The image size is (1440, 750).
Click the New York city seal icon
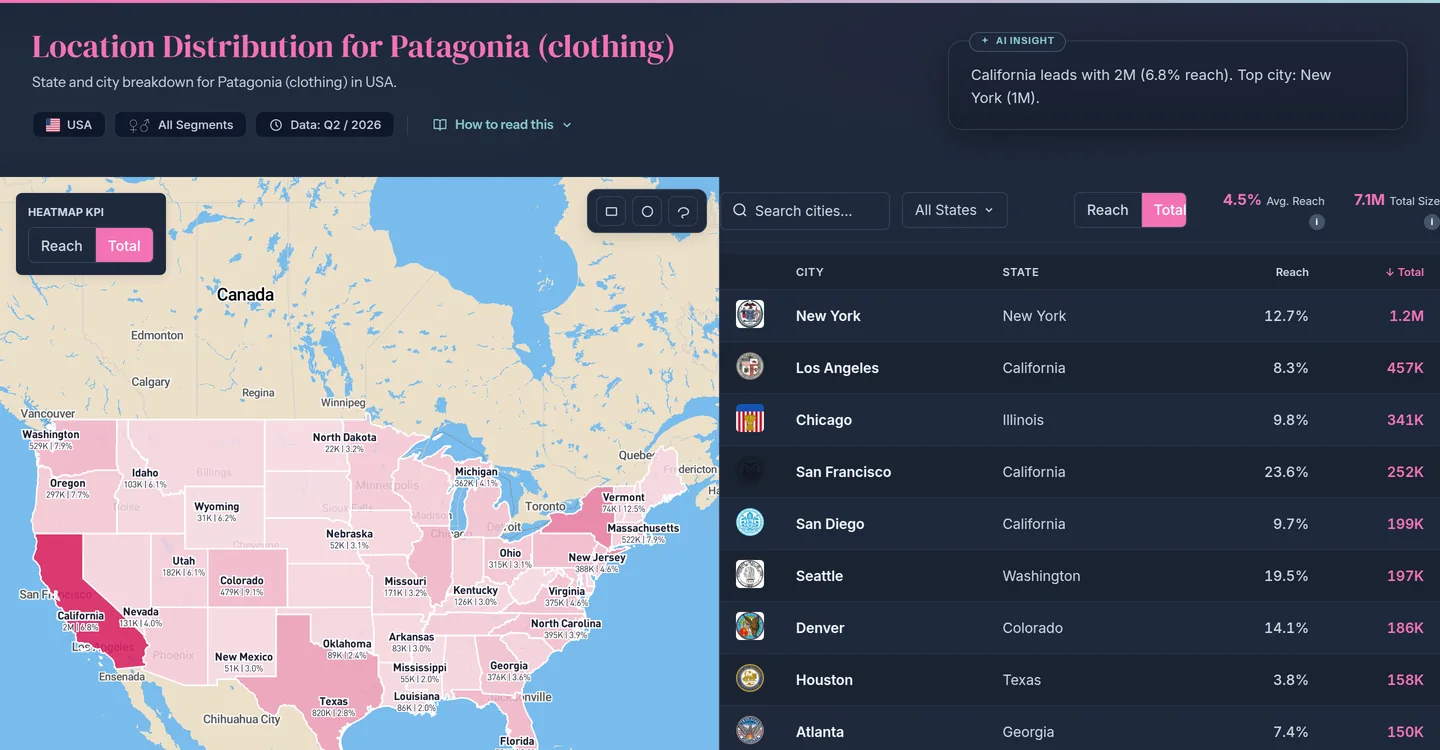750,314
